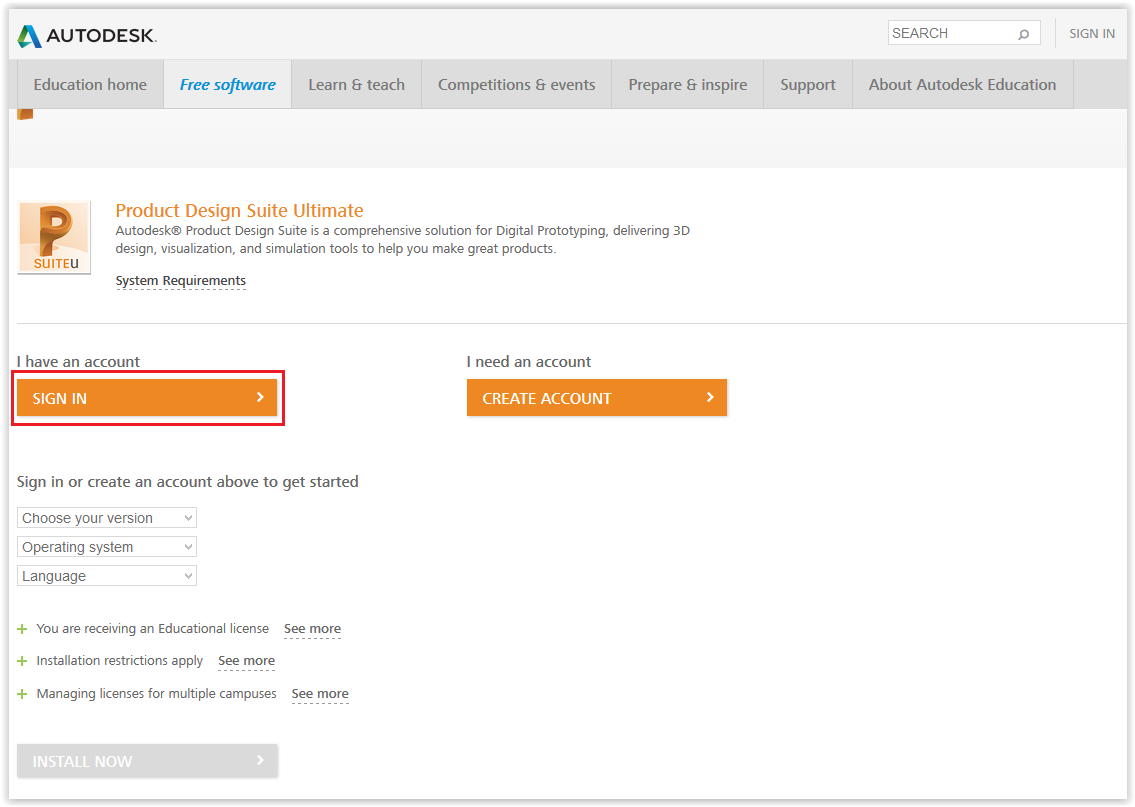Click the Autodesk logo
Image resolution: width=1135 pixels, height=807 pixels.
pos(87,35)
